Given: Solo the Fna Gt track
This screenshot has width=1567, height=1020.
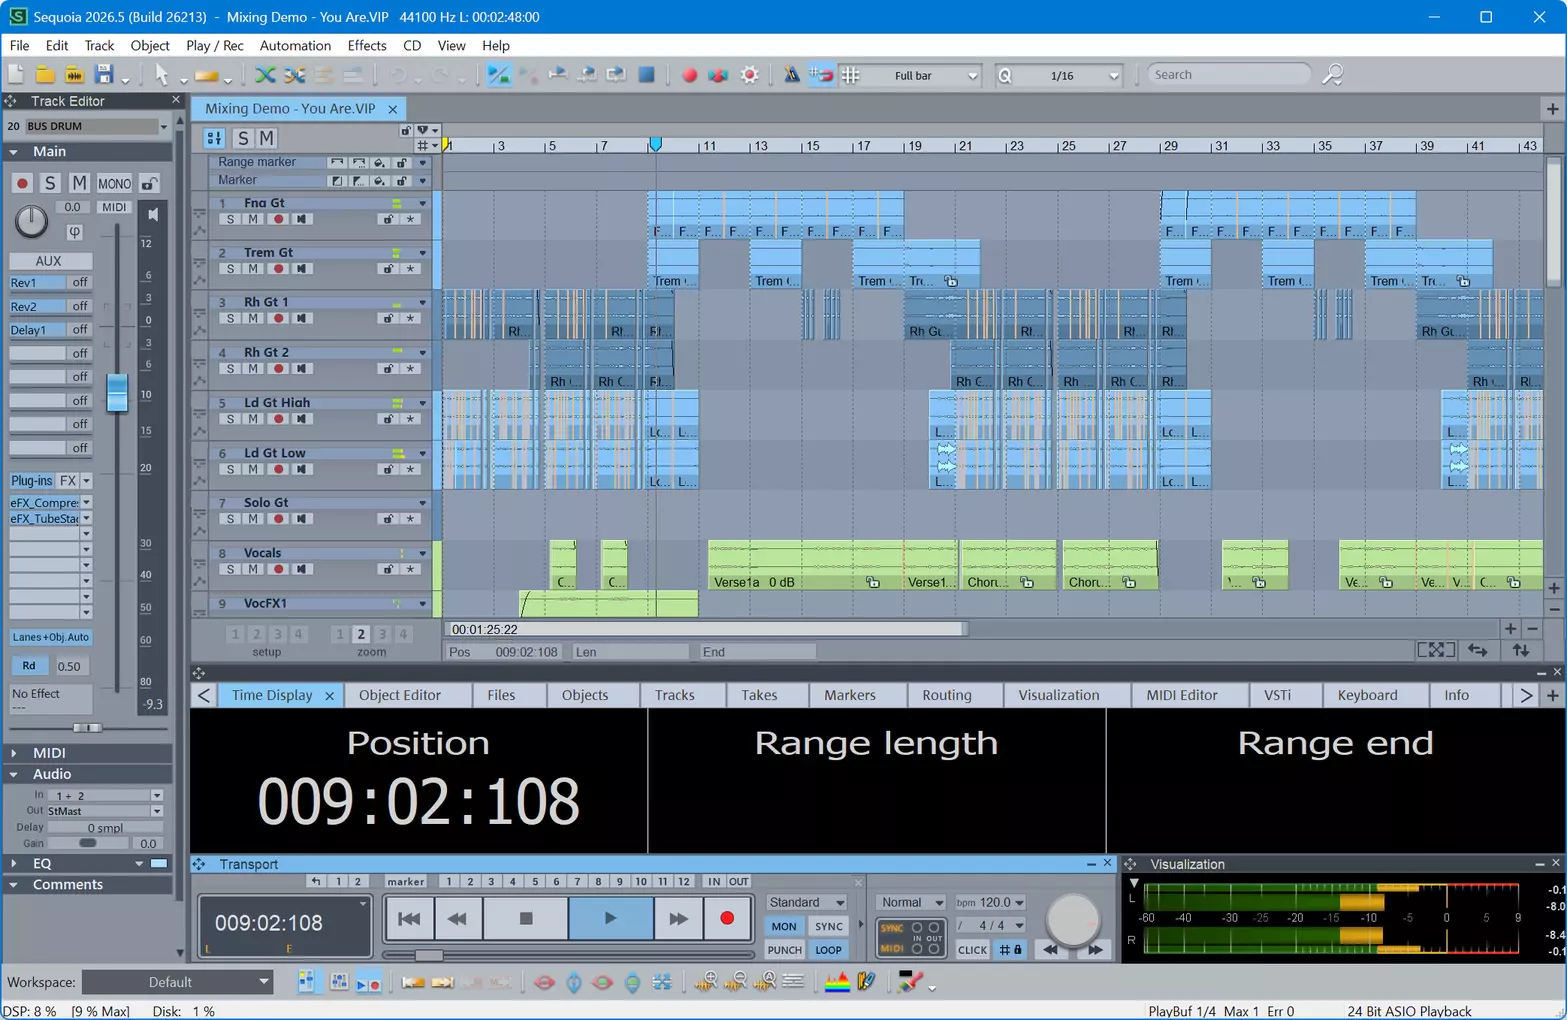Looking at the screenshot, I should click(x=231, y=219).
